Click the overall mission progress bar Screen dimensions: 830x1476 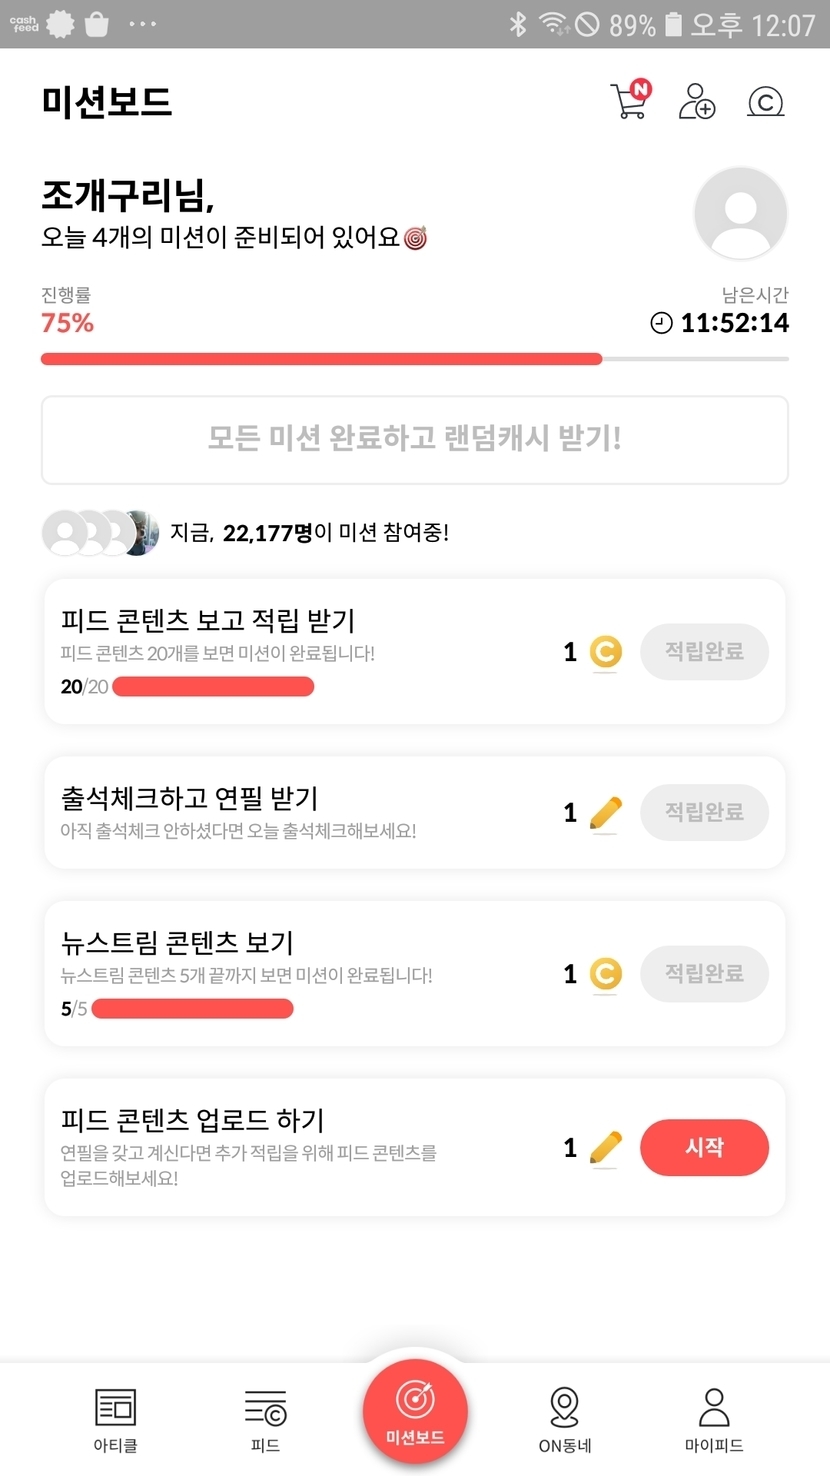pos(414,358)
